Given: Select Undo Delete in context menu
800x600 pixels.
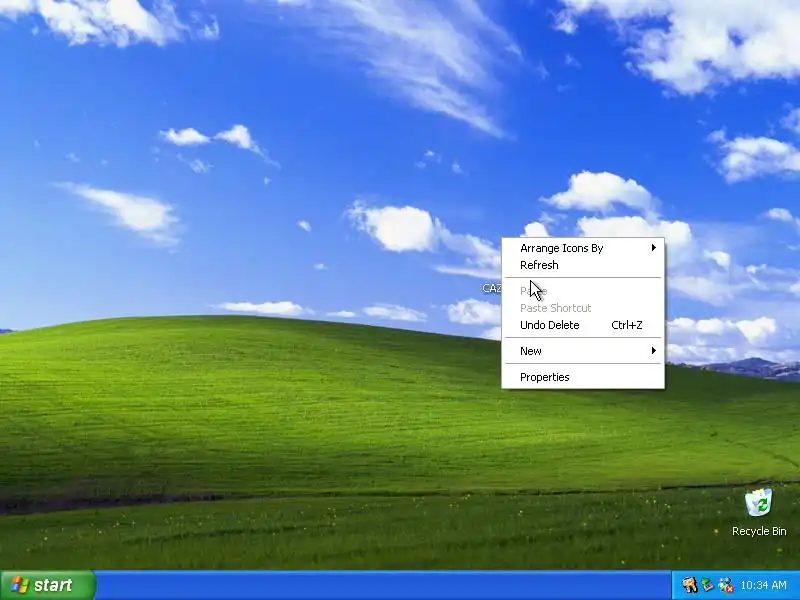Looking at the screenshot, I should [583, 325].
